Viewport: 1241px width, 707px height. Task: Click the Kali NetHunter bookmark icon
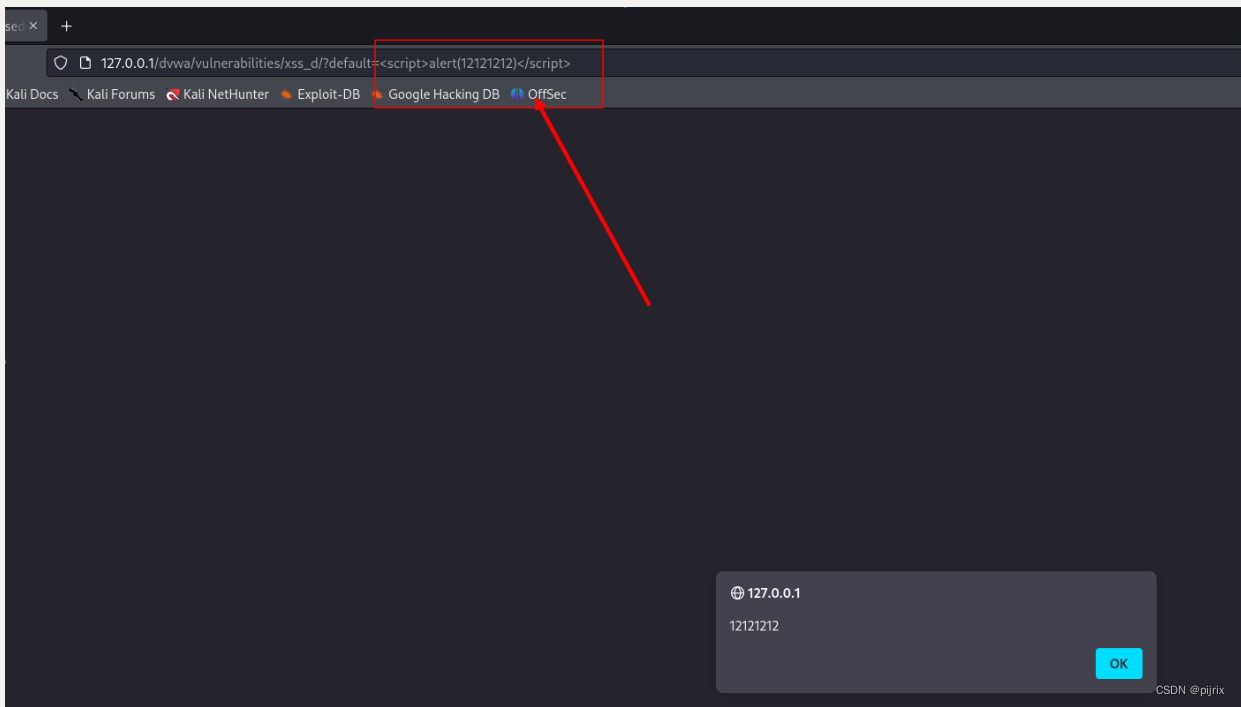(173, 94)
